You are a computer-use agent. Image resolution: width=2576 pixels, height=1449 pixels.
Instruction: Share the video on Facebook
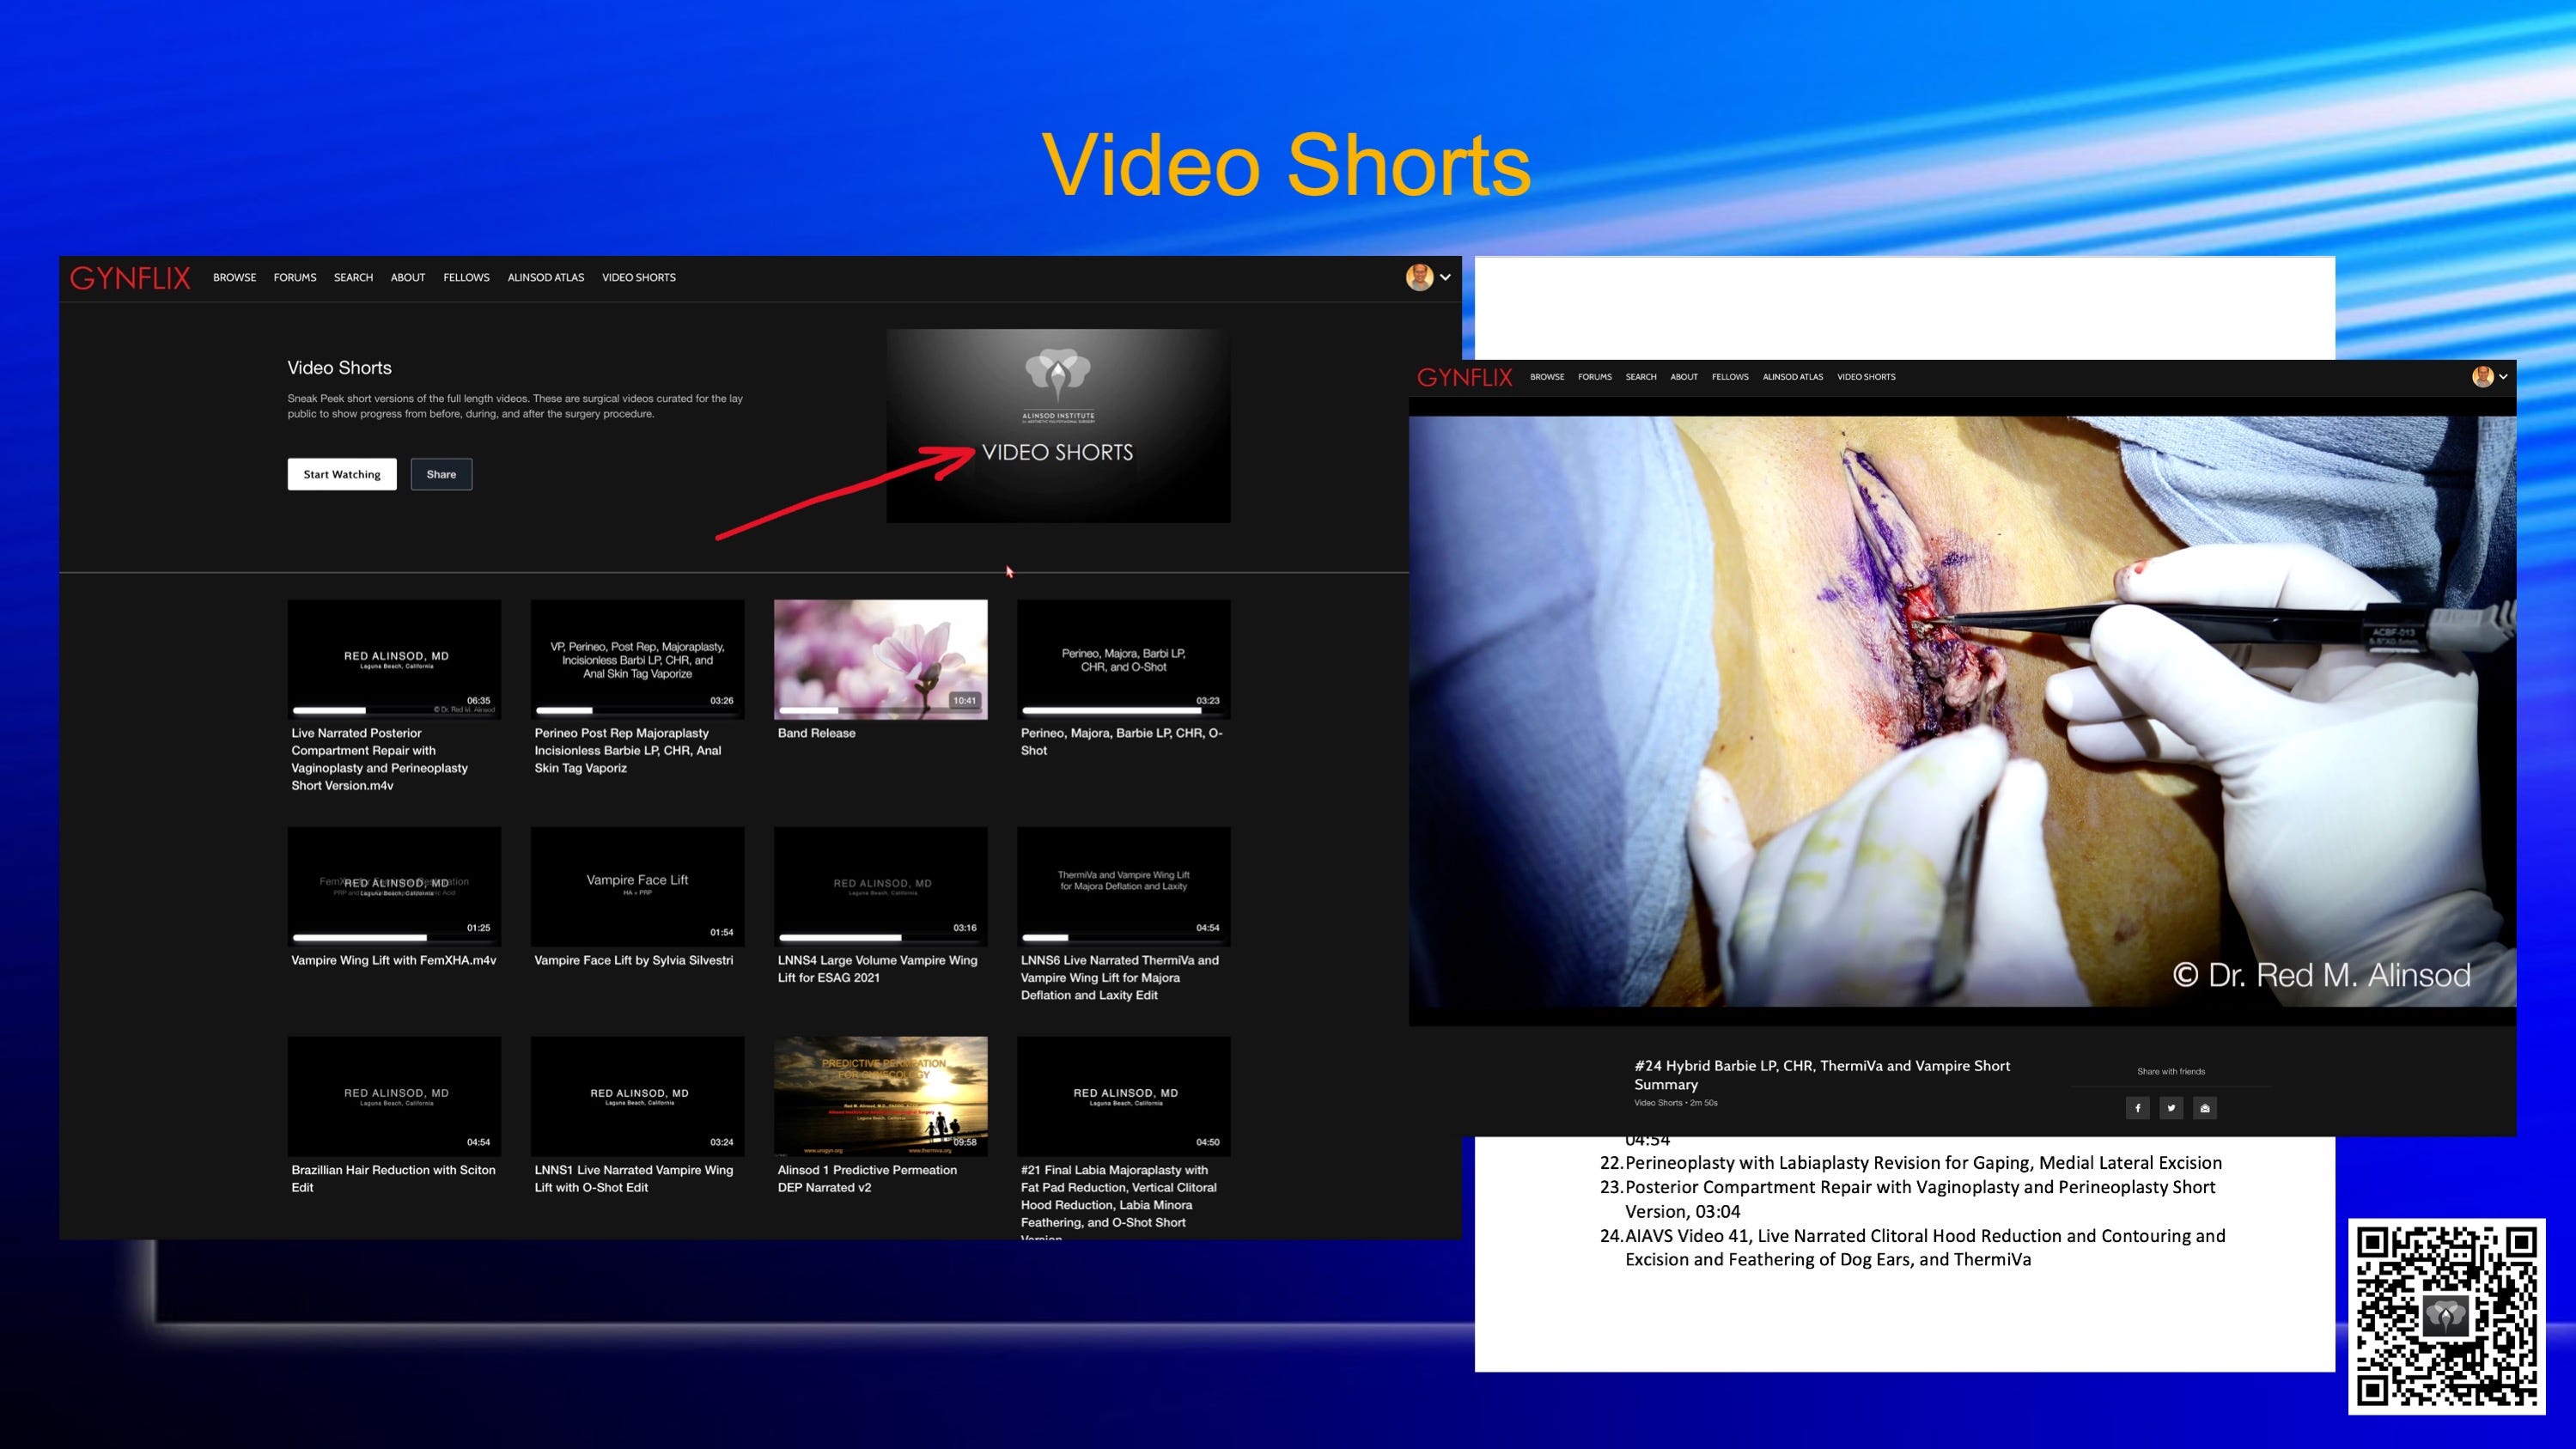click(x=2137, y=1107)
